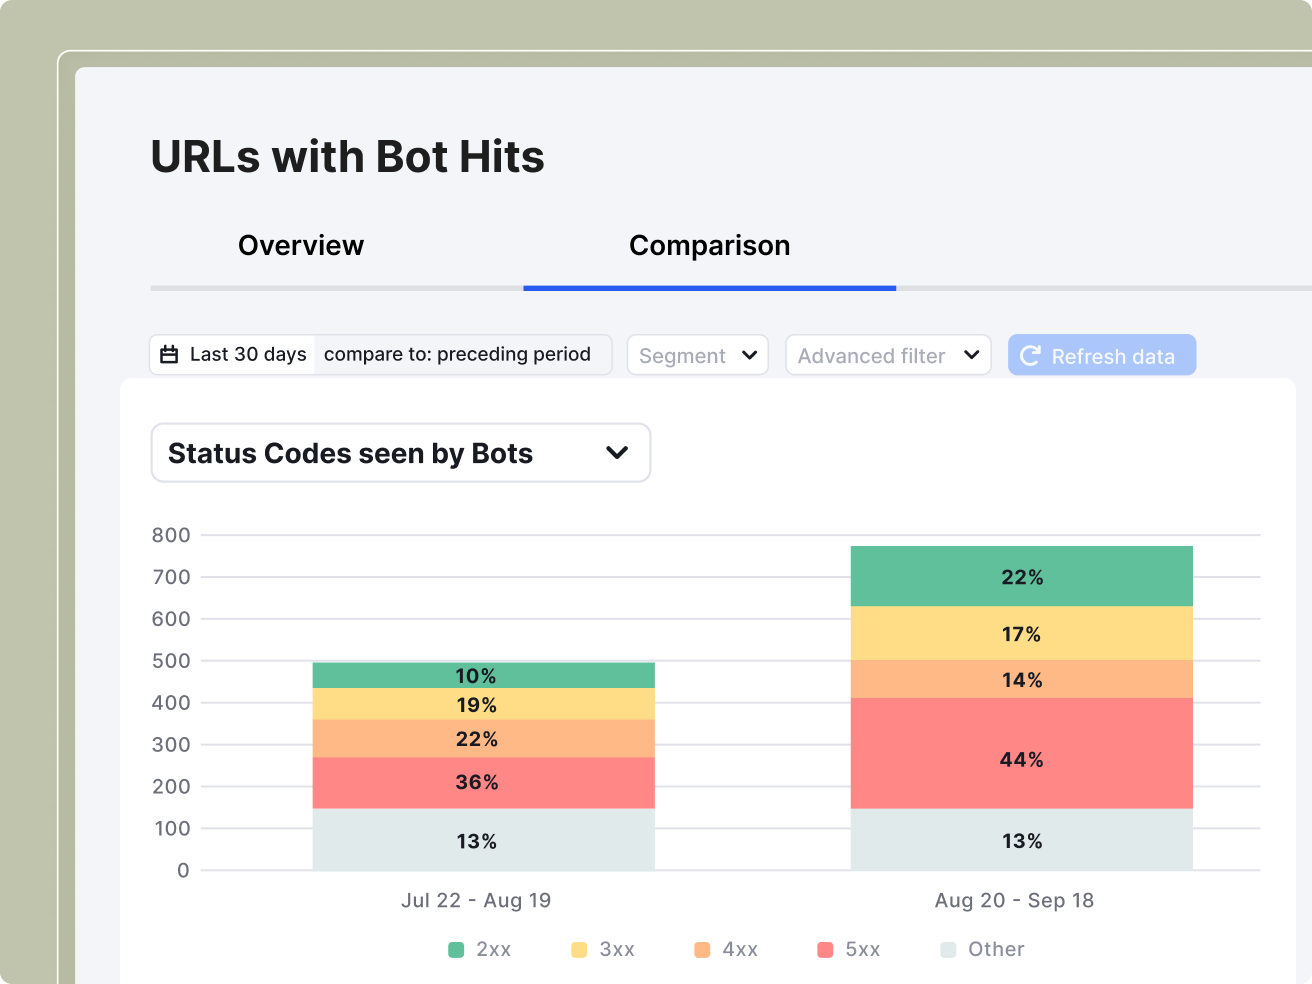Screen dimensions: 1312x984
Task: Select the Comparison tab
Action: coord(709,245)
